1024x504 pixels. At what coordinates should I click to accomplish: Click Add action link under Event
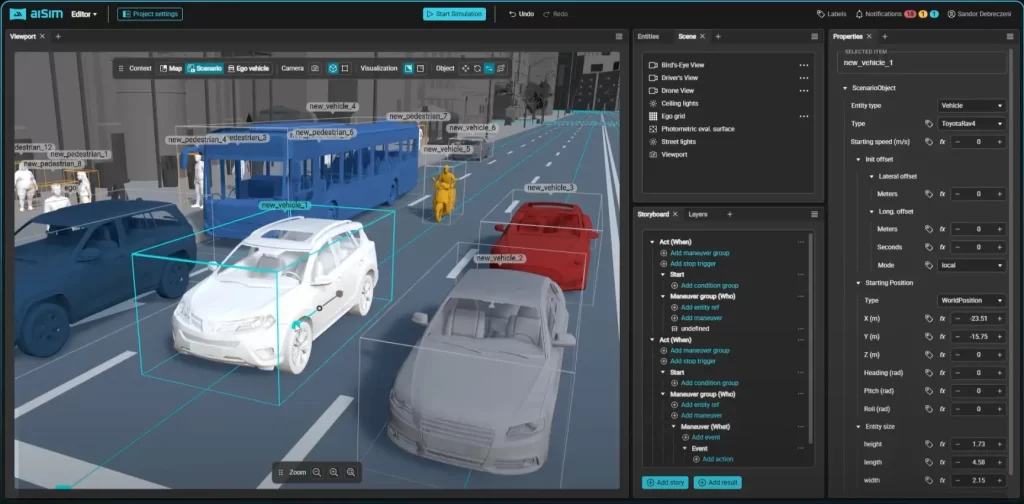coord(713,459)
